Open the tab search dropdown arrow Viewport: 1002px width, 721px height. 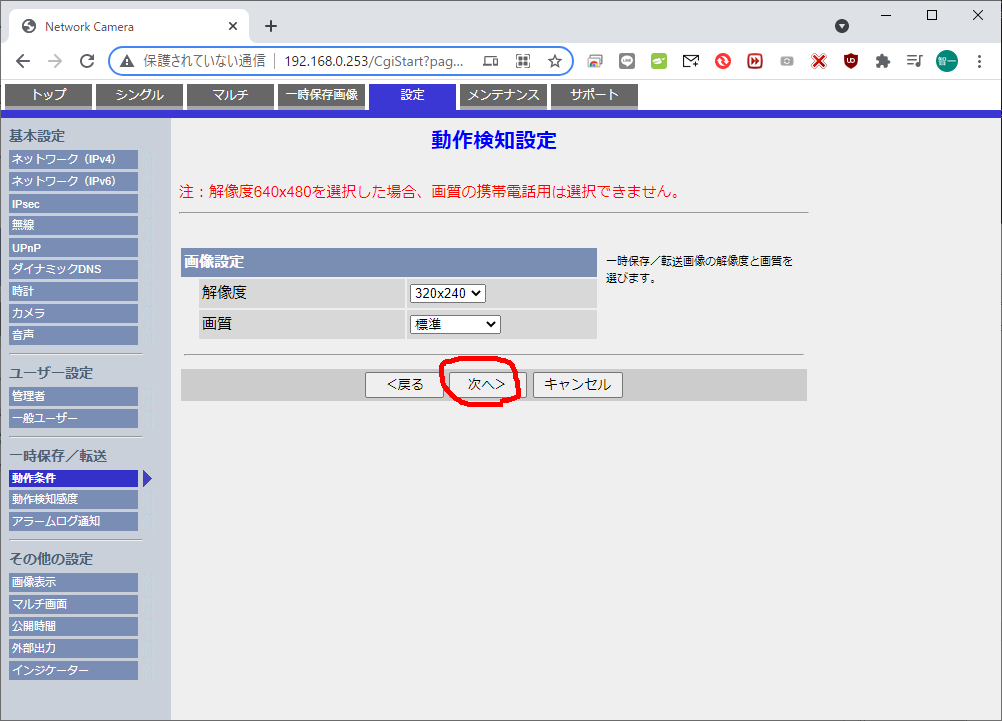[842, 26]
